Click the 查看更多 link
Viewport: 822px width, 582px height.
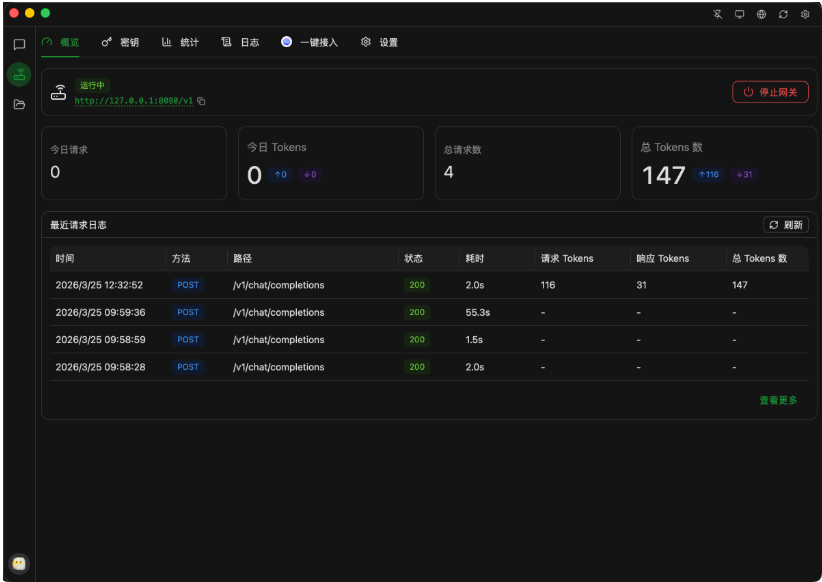pyautogui.click(x=778, y=400)
